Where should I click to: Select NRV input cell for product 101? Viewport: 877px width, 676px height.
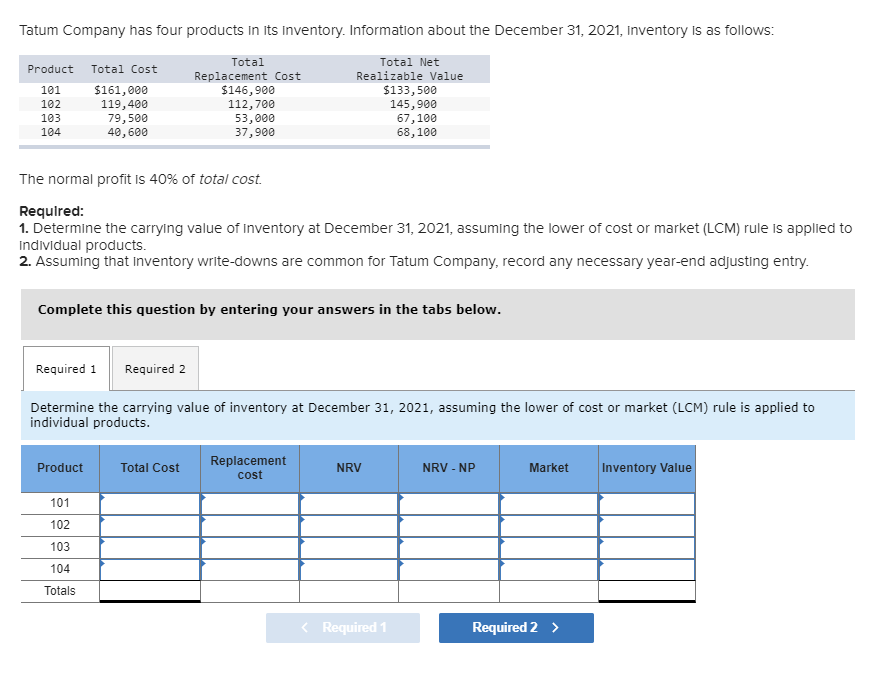pyautogui.click(x=349, y=504)
